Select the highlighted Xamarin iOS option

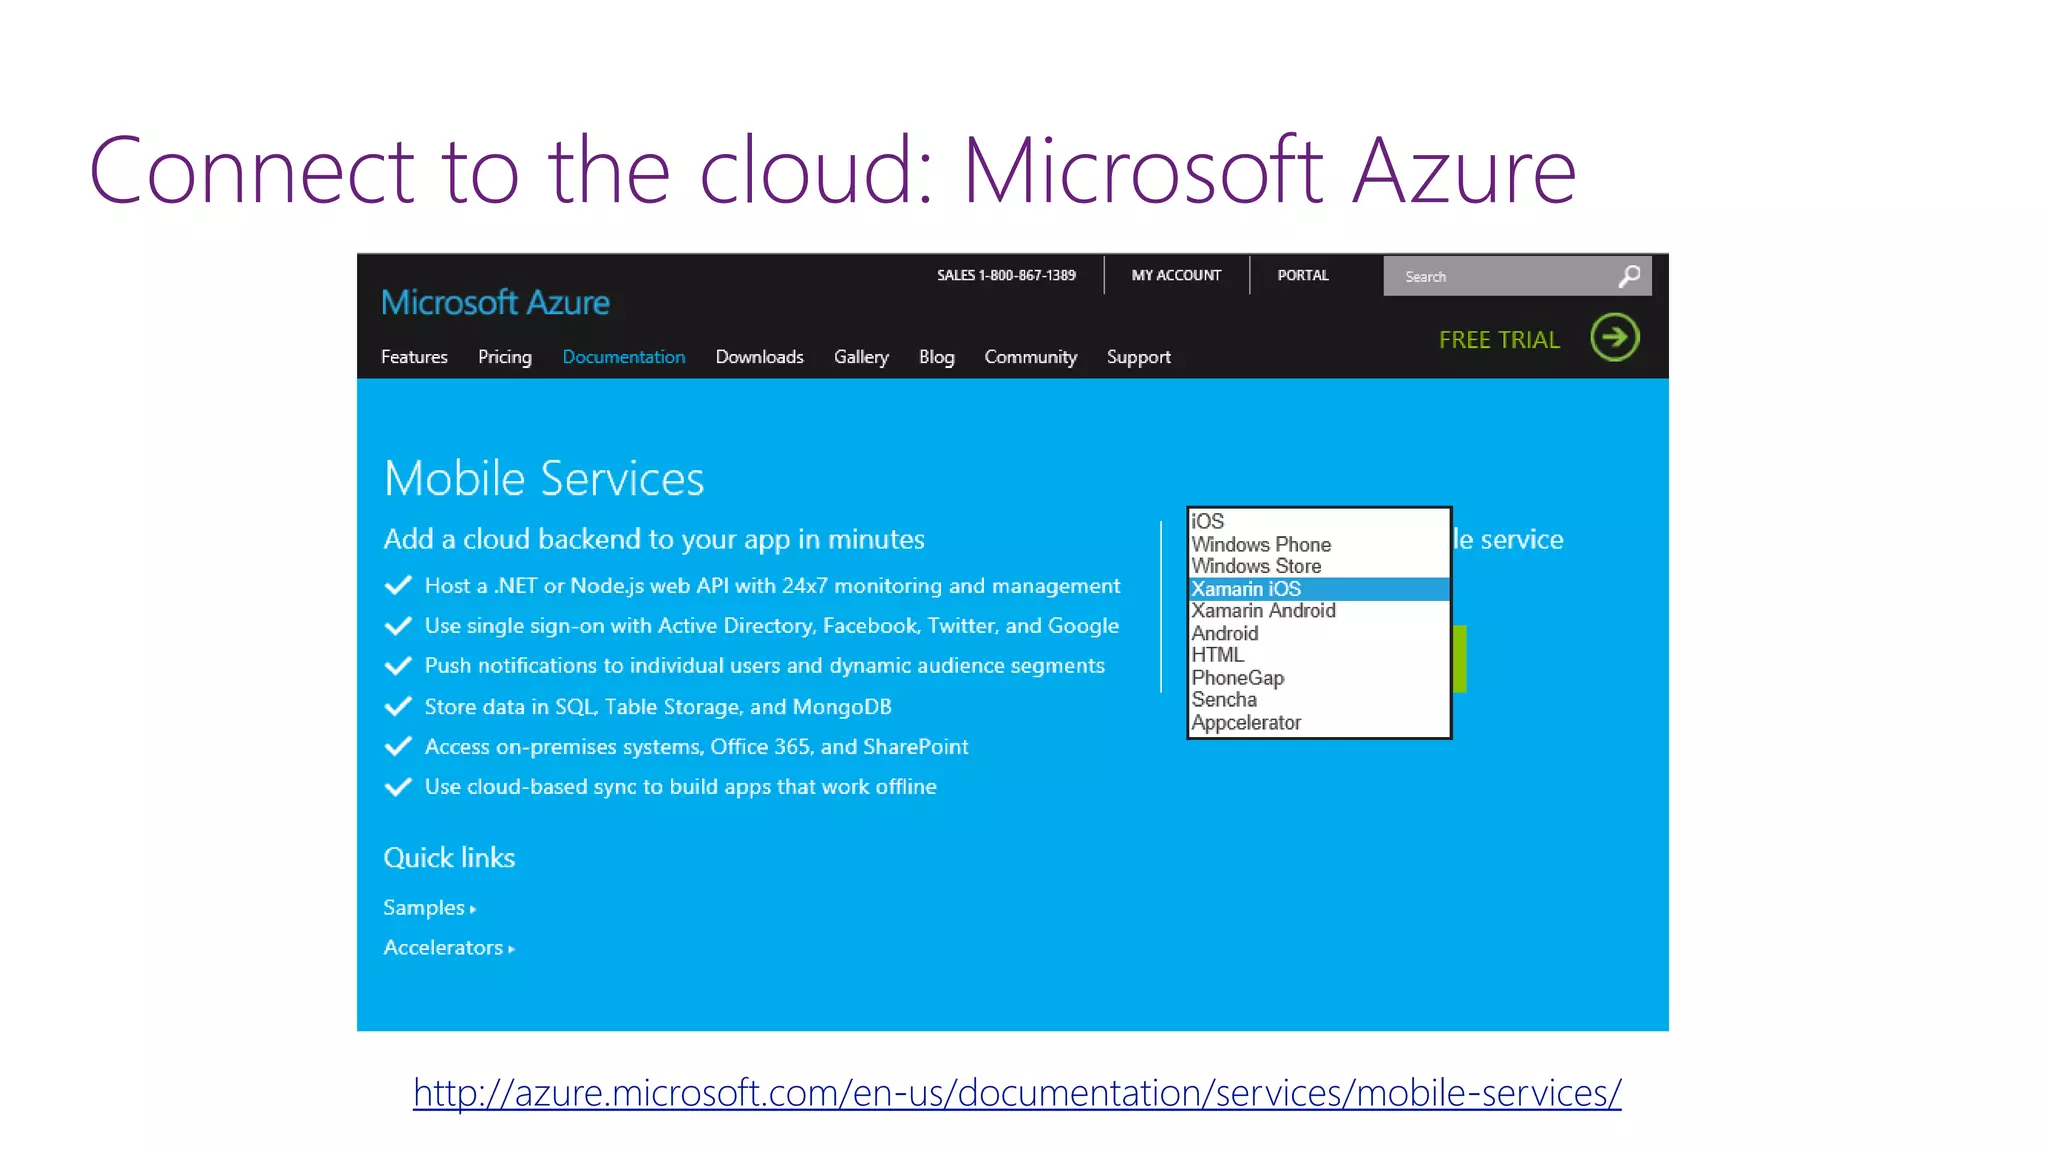1319,589
